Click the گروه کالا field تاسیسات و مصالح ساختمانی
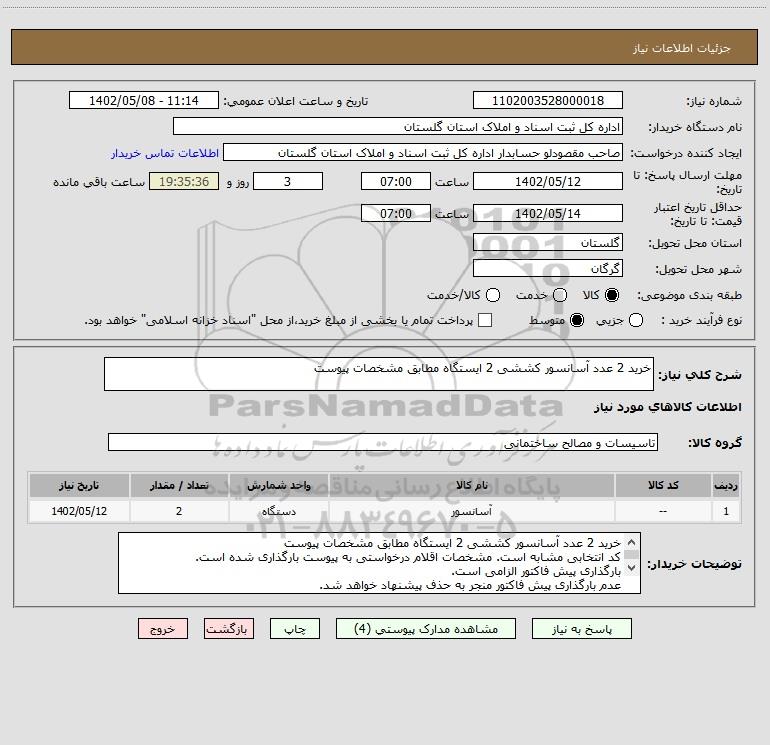The image size is (770, 745). pos(383,442)
